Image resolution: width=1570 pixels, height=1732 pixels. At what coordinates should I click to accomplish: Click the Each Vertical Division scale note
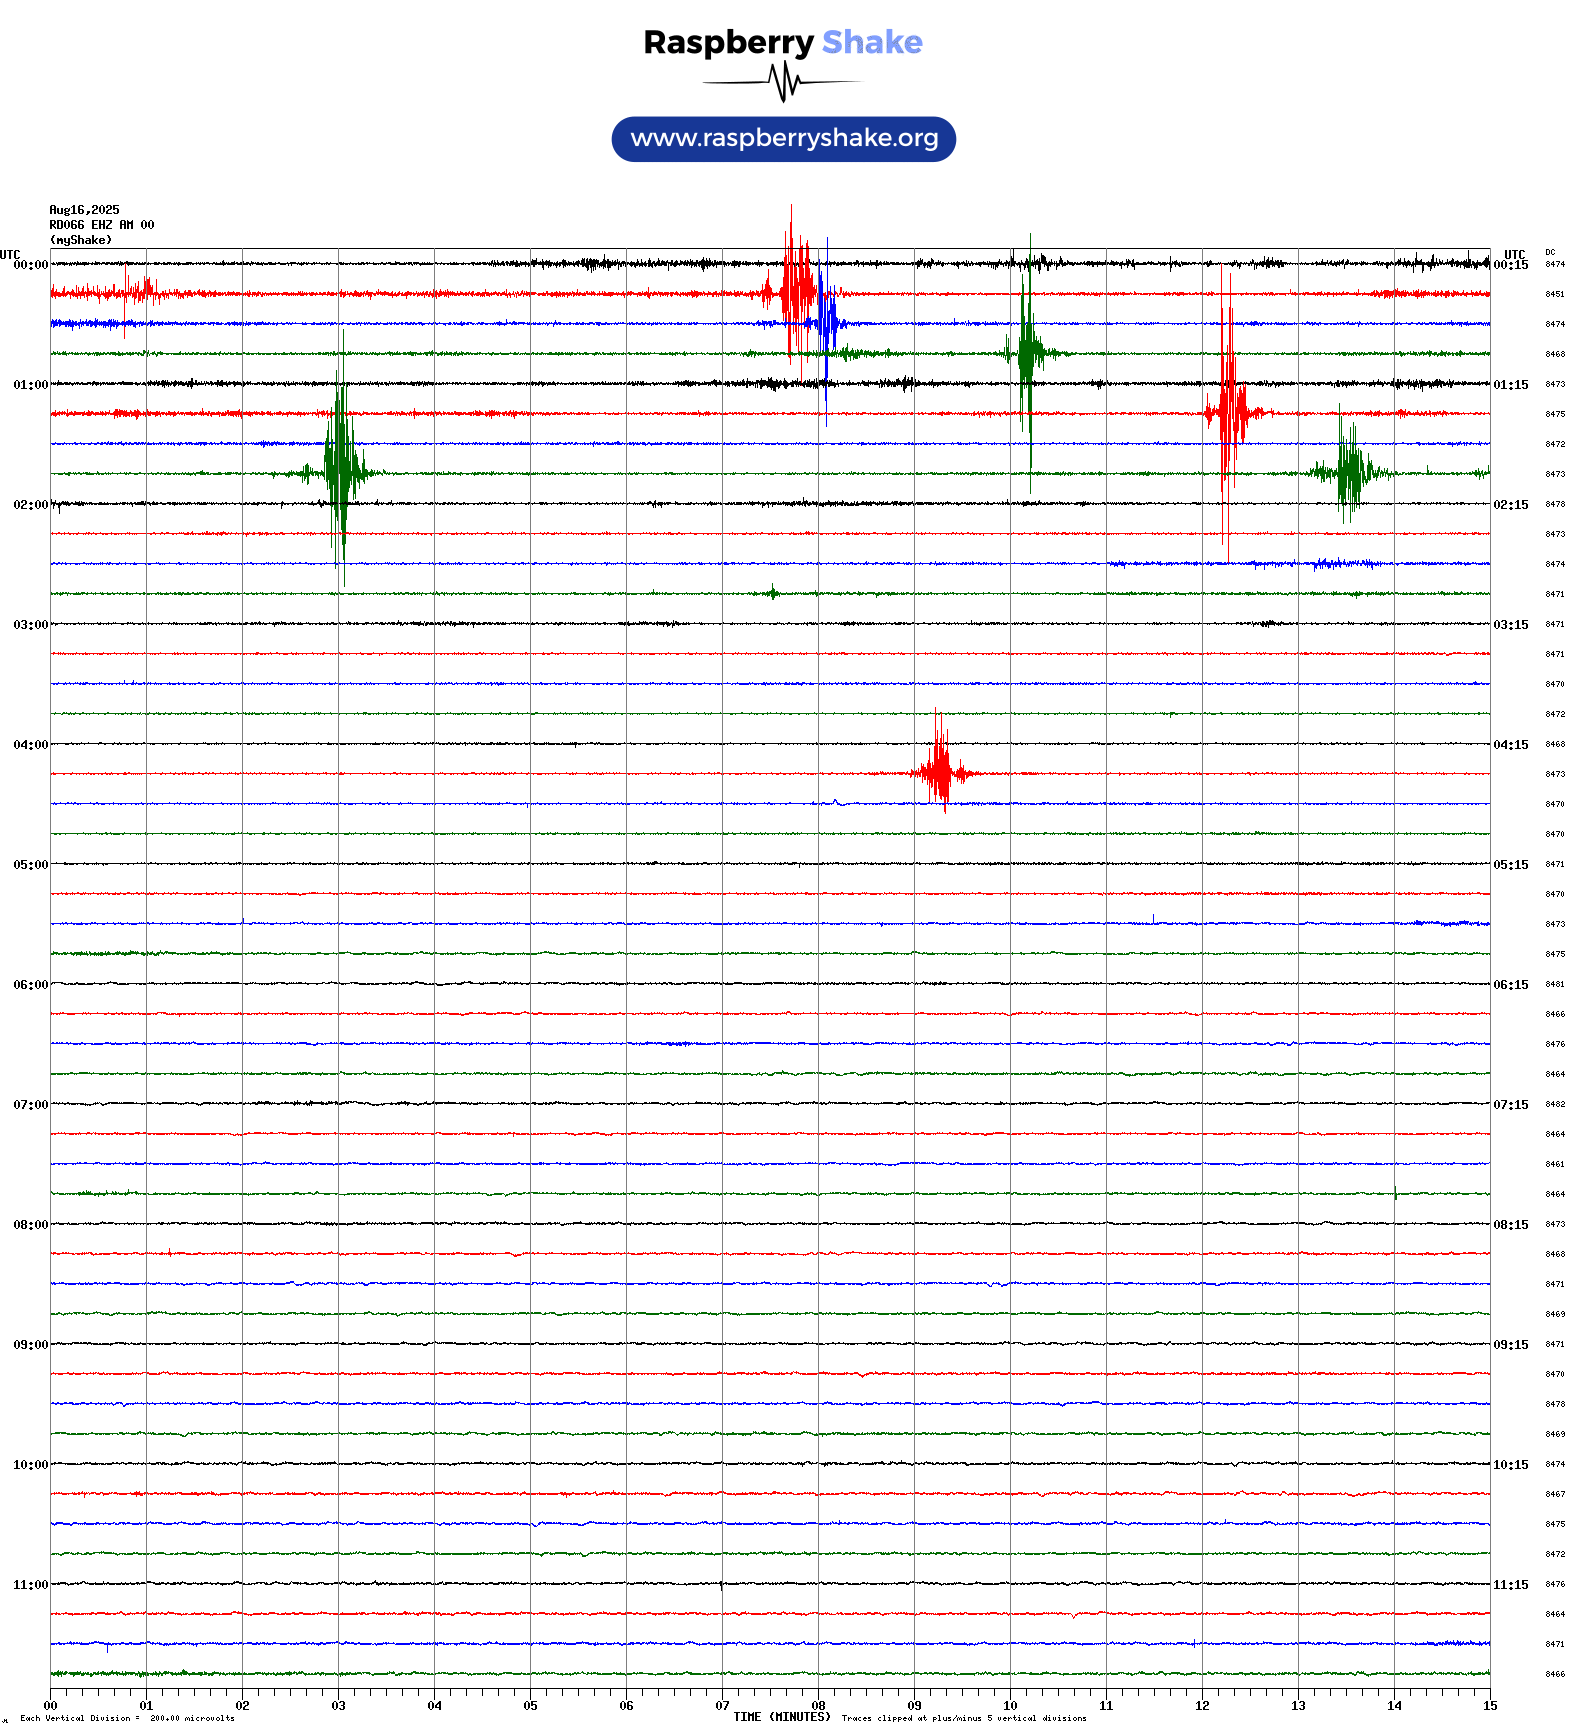coord(127,1718)
